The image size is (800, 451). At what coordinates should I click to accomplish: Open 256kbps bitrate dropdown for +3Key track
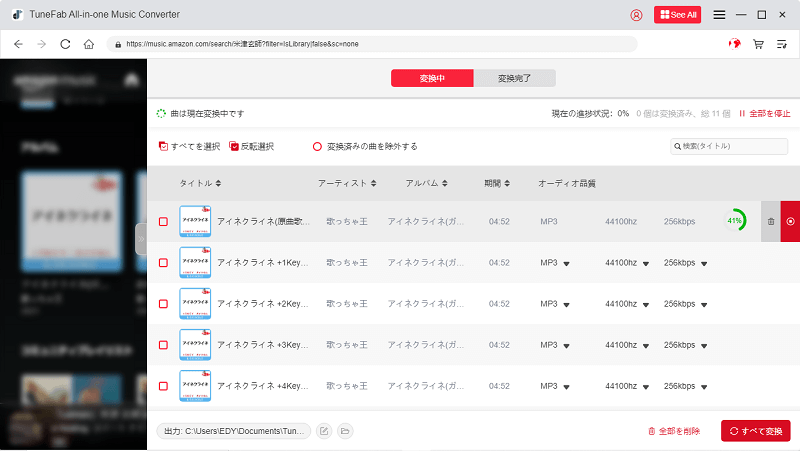point(704,344)
